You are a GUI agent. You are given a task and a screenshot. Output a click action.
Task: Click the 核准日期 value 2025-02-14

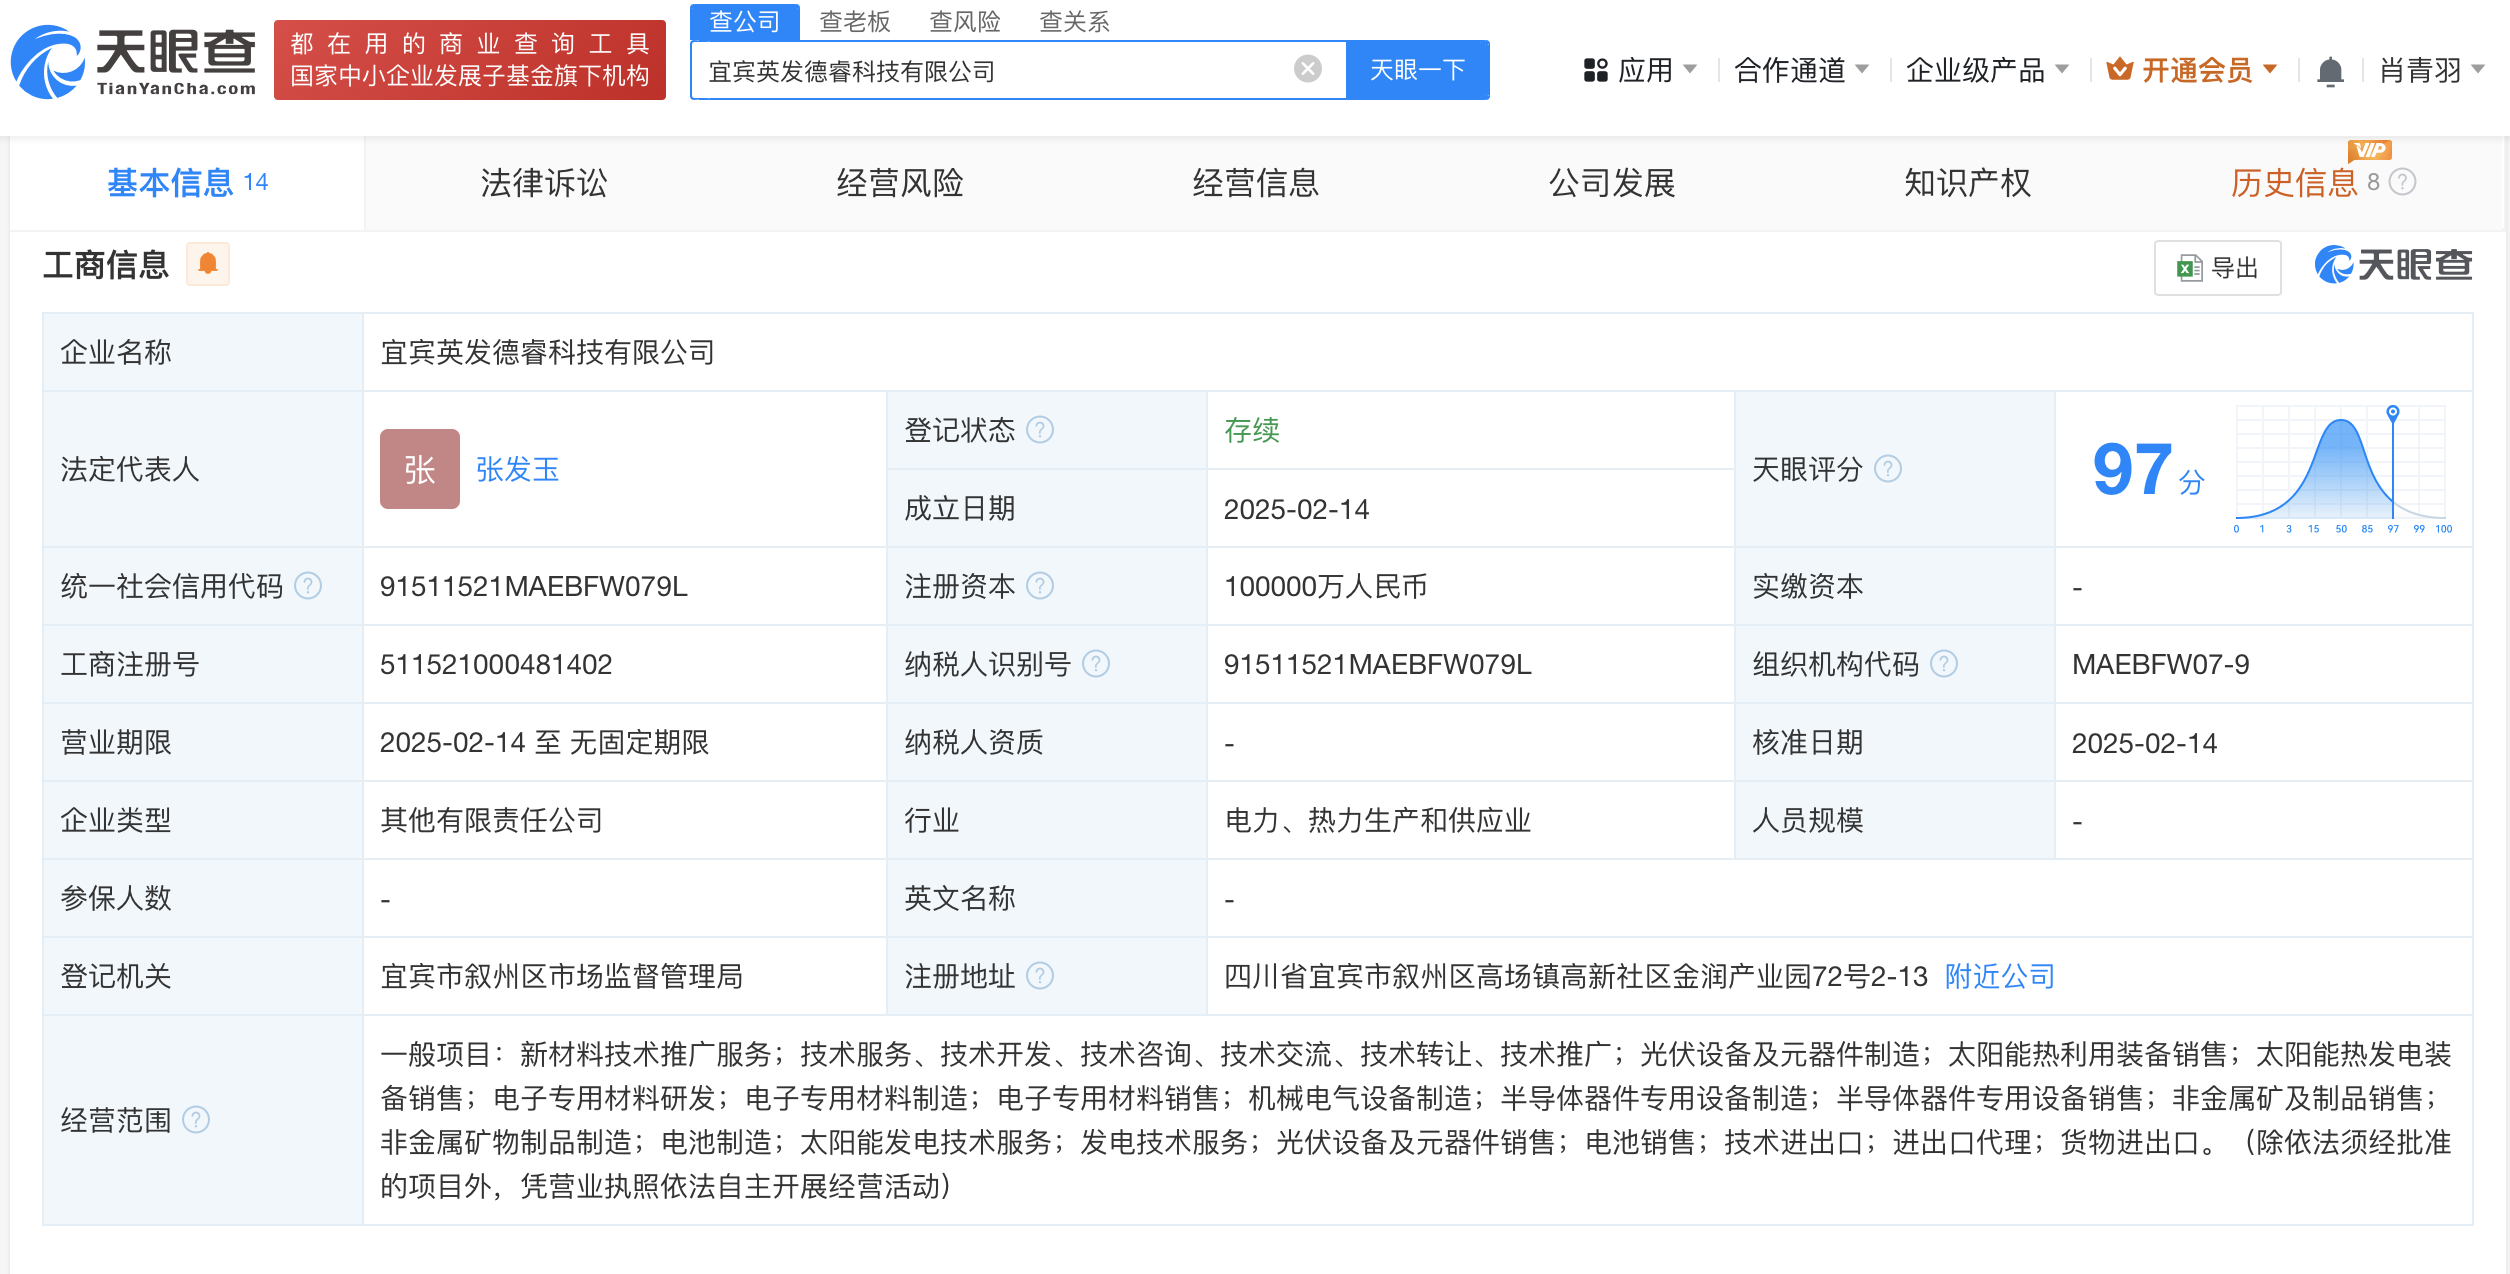pos(2145,742)
